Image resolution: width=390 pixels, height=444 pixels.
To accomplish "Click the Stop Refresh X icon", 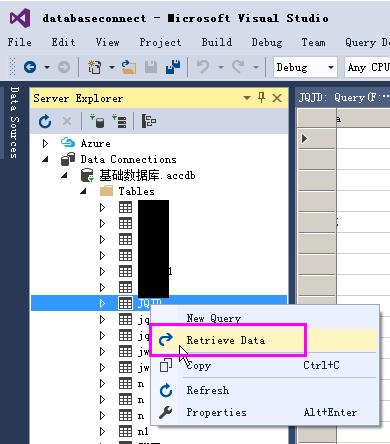I will [67, 121].
